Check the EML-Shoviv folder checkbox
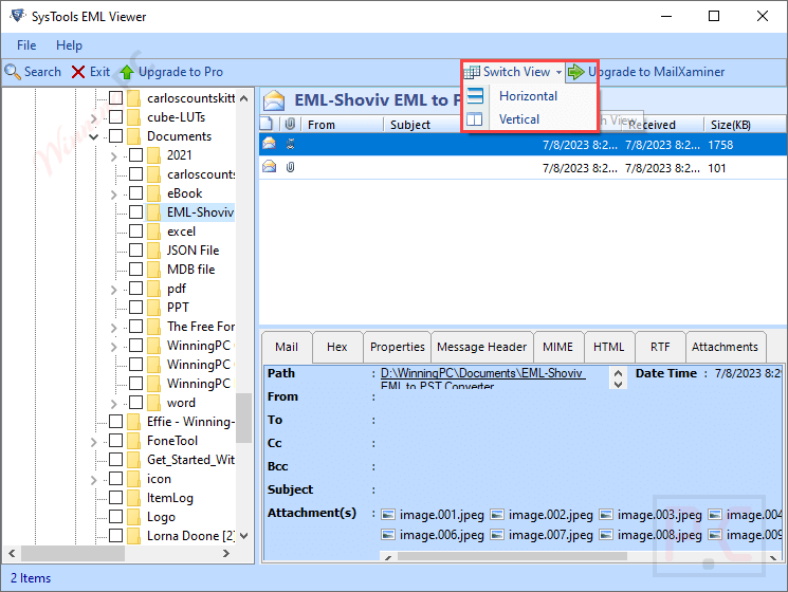Image resolution: width=788 pixels, height=592 pixels. point(136,212)
